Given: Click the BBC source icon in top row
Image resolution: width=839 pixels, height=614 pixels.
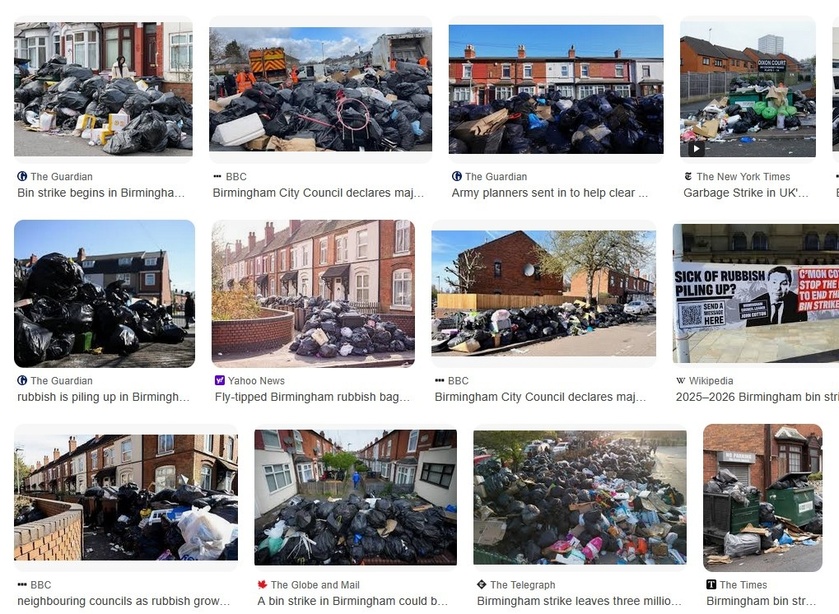Looking at the screenshot, I should tap(217, 176).
